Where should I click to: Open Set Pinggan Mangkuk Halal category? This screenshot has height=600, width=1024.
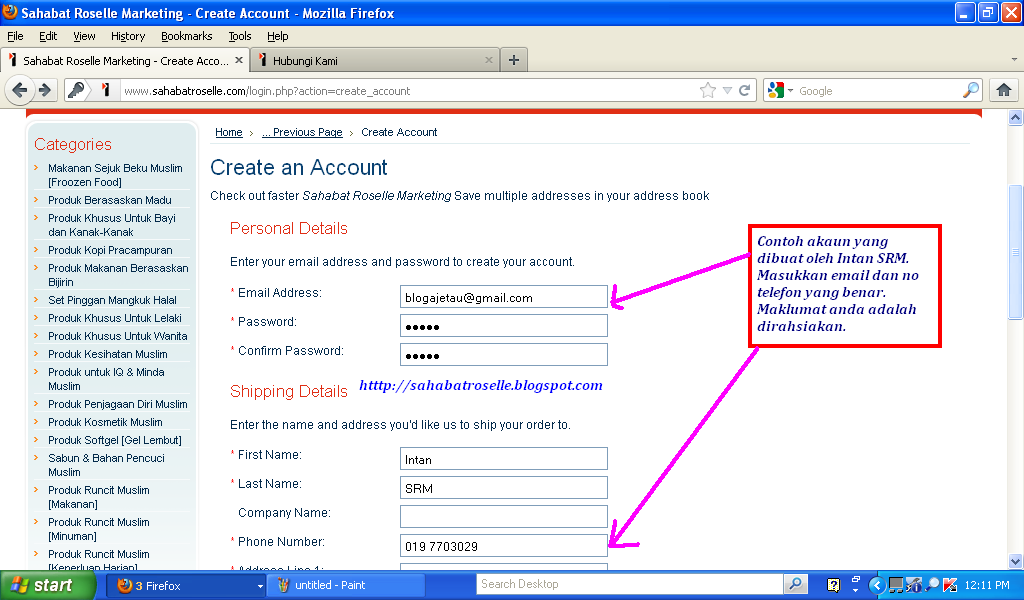click(x=112, y=300)
